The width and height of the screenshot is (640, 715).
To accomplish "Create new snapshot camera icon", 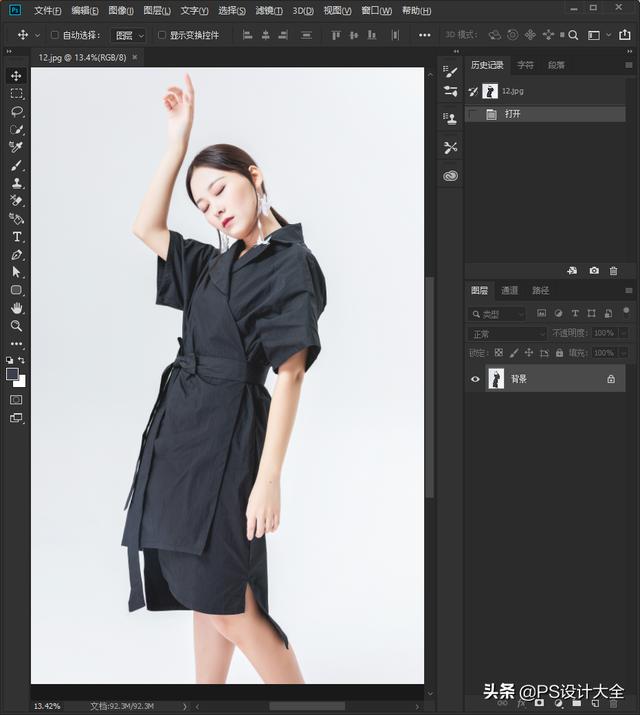I will pyautogui.click(x=594, y=270).
